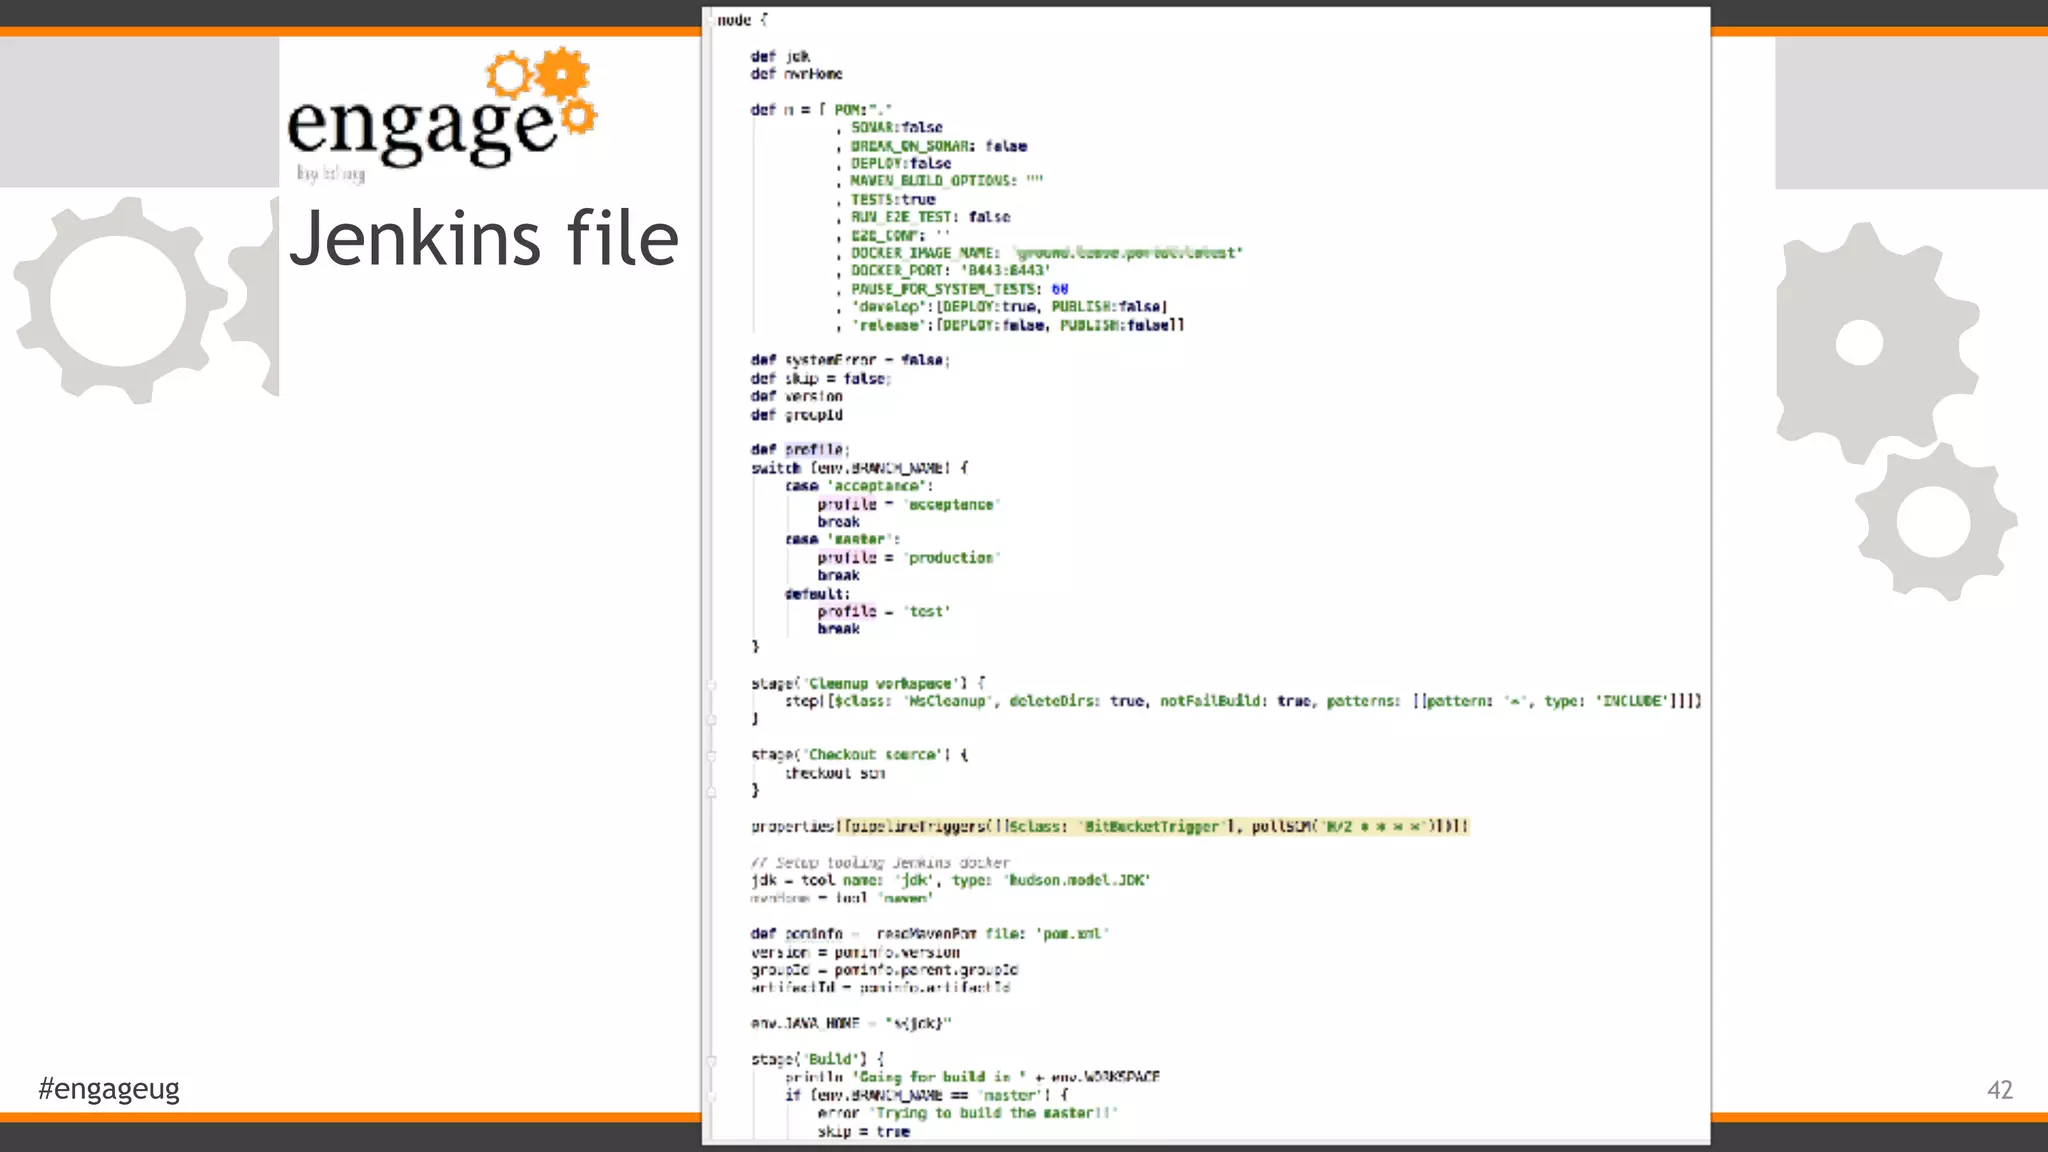Click the closing fold marker of Checkout stage
Screen dimensions: 2048x1152
[712, 791]
